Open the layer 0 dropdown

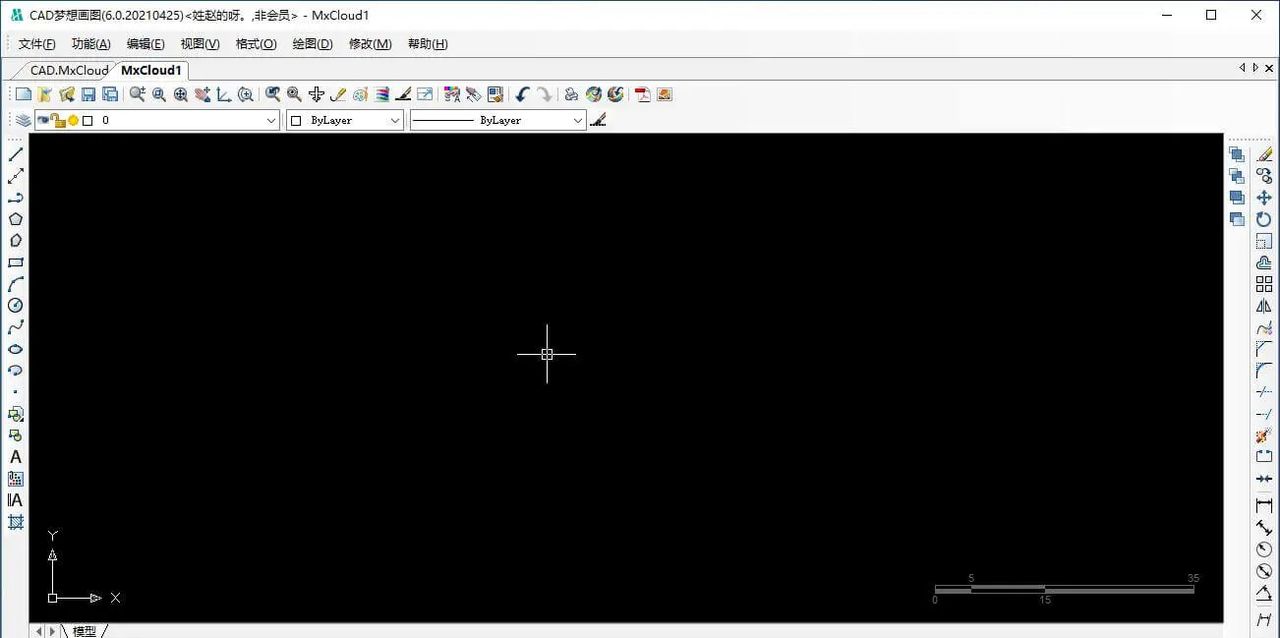(271, 120)
